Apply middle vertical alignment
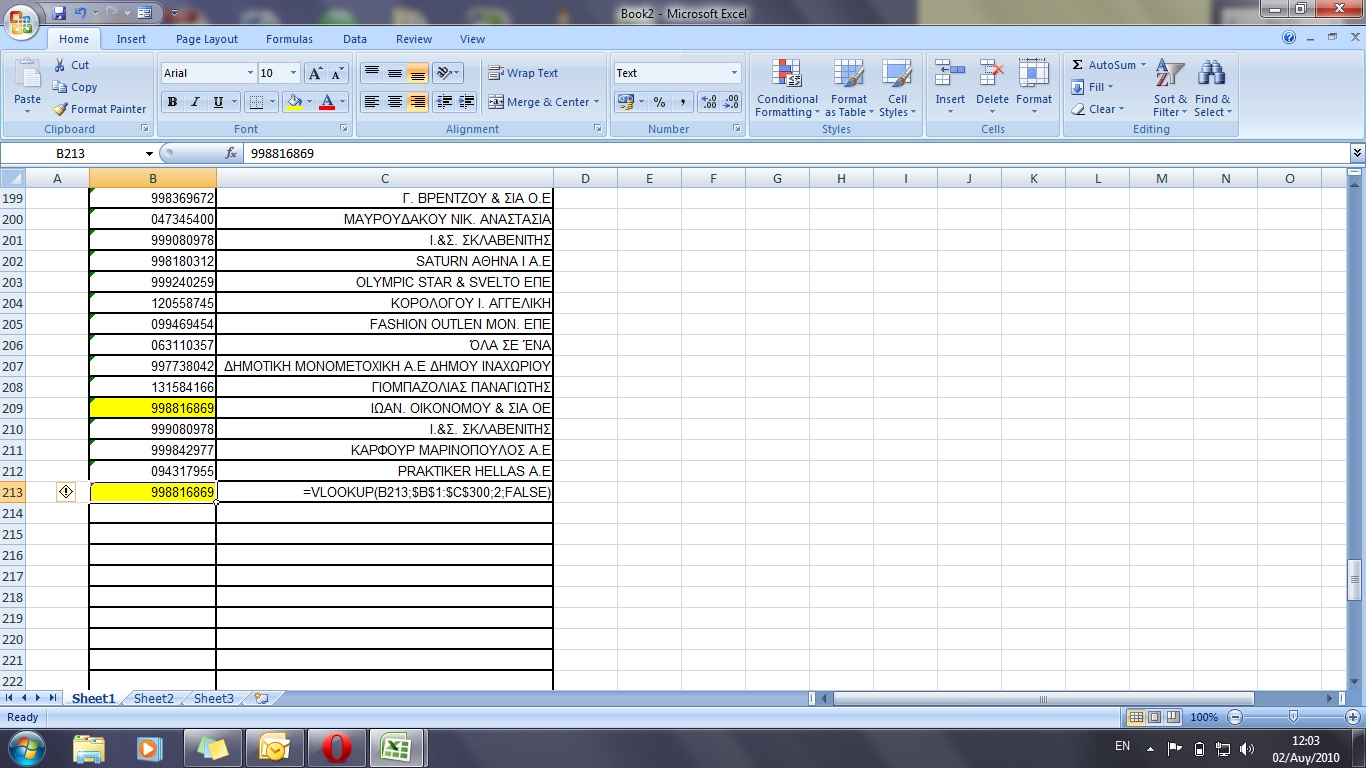 pos(394,73)
